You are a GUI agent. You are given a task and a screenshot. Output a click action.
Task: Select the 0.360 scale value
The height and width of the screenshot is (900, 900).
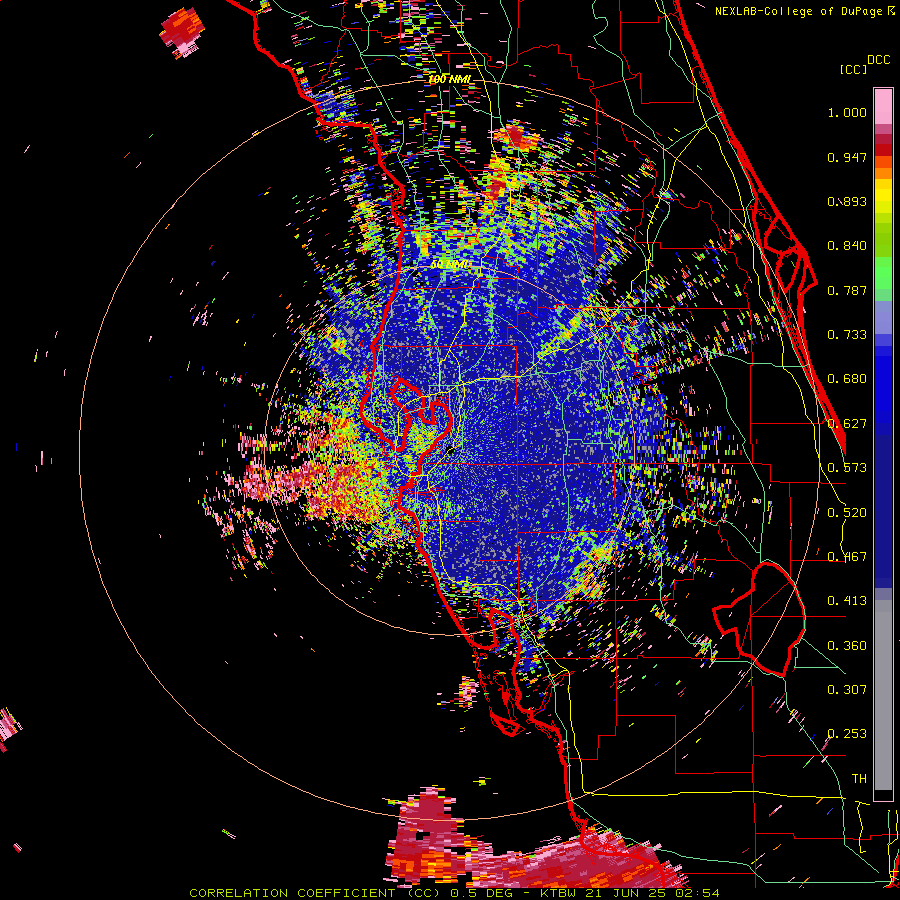click(x=847, y=646)
